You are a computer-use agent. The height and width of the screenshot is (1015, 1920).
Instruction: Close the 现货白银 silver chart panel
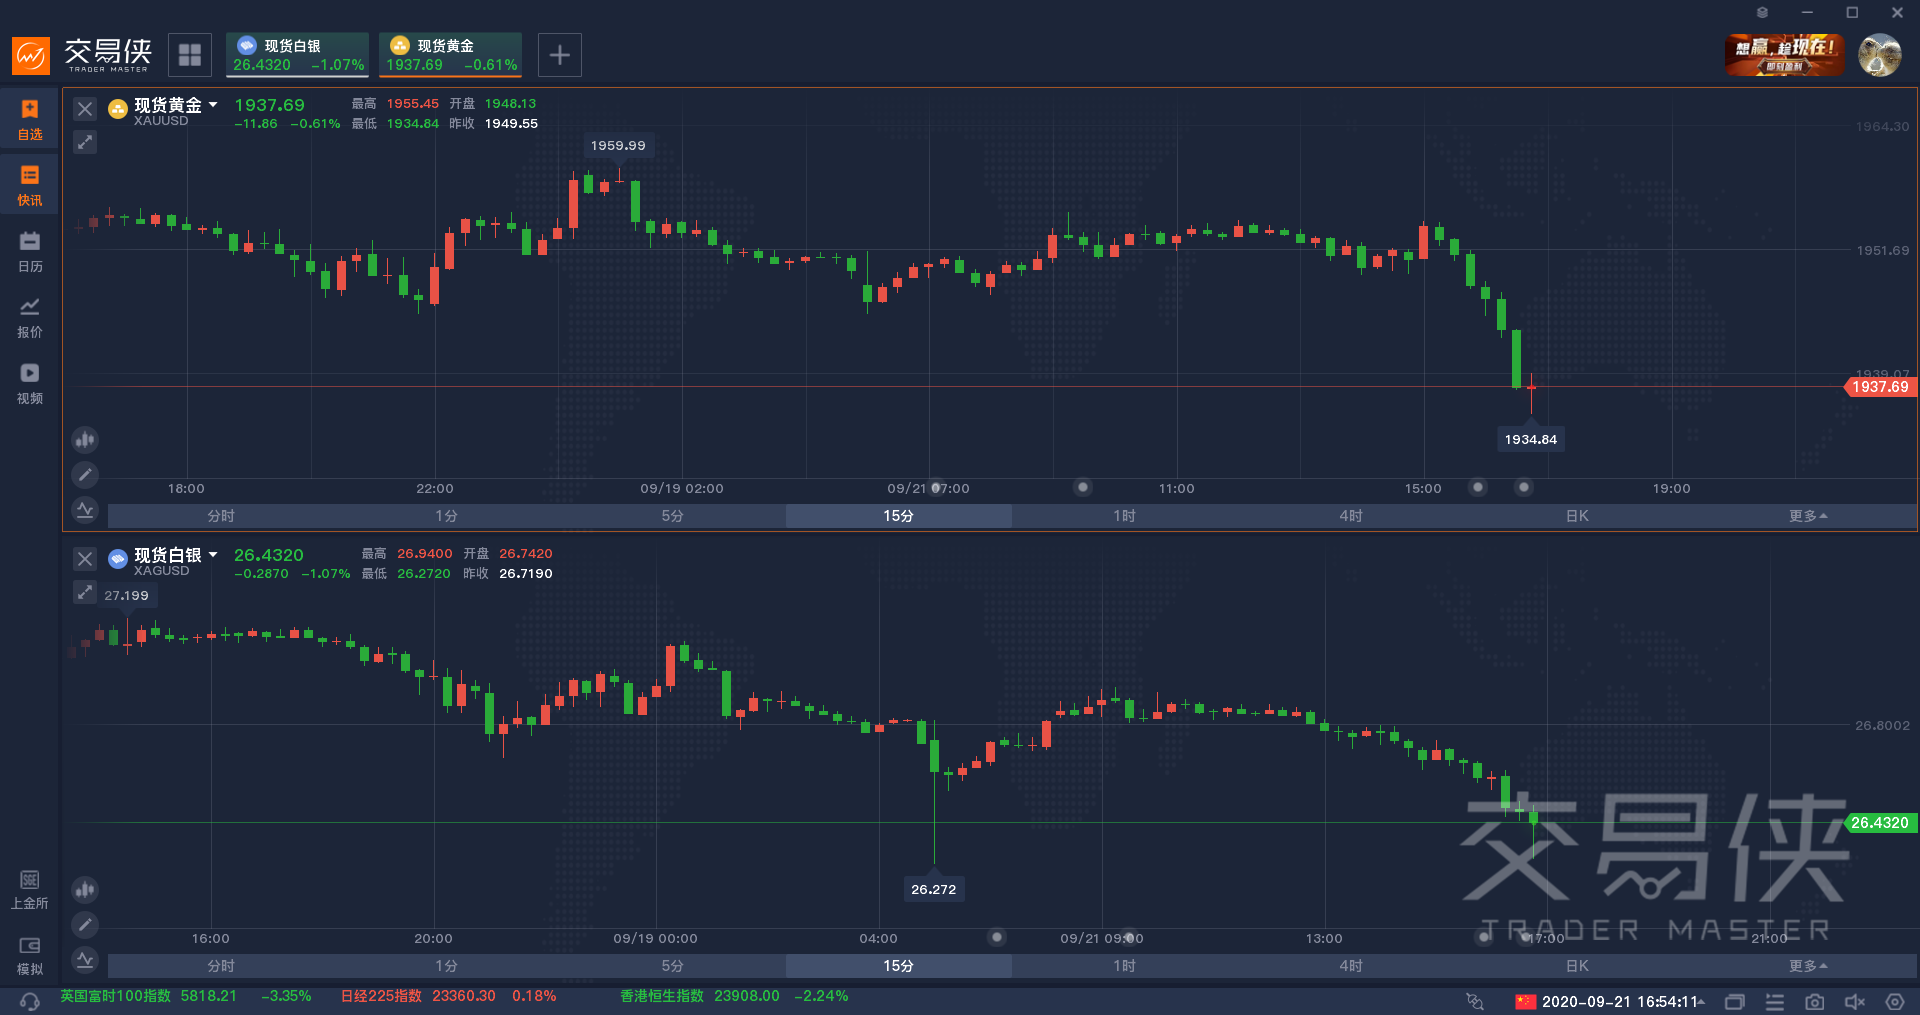pos(85,559)
